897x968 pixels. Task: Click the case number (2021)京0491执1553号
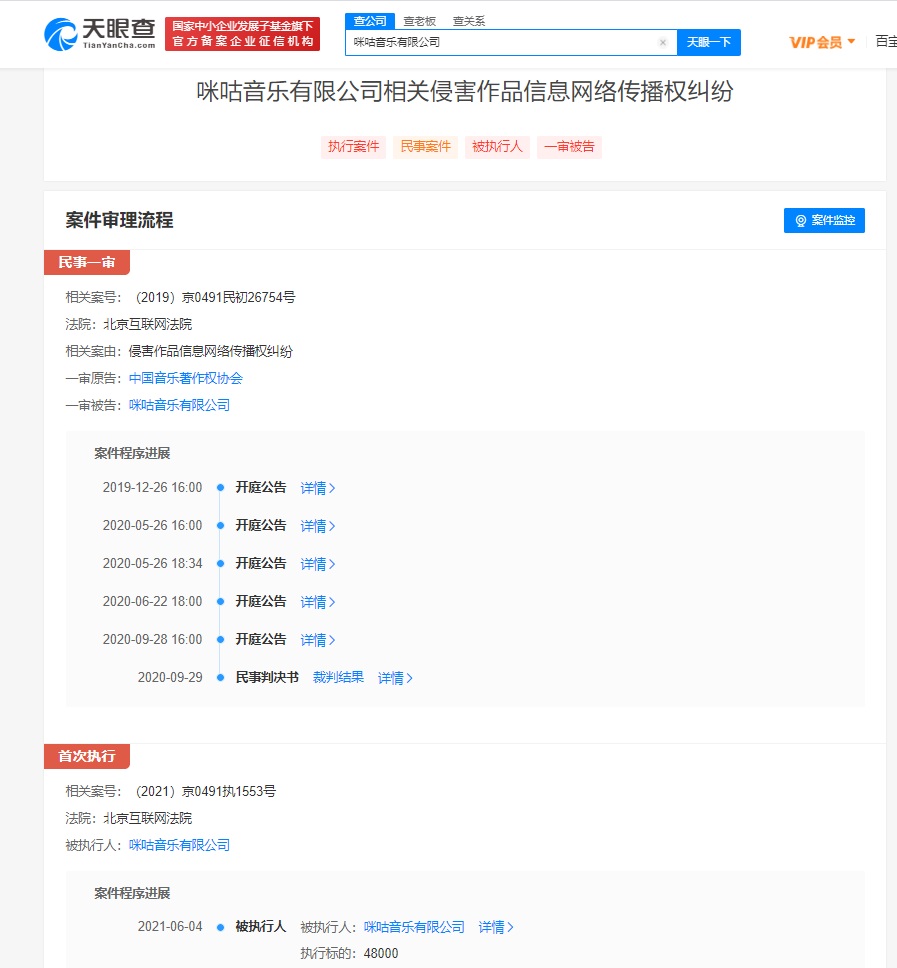point(206,791)
